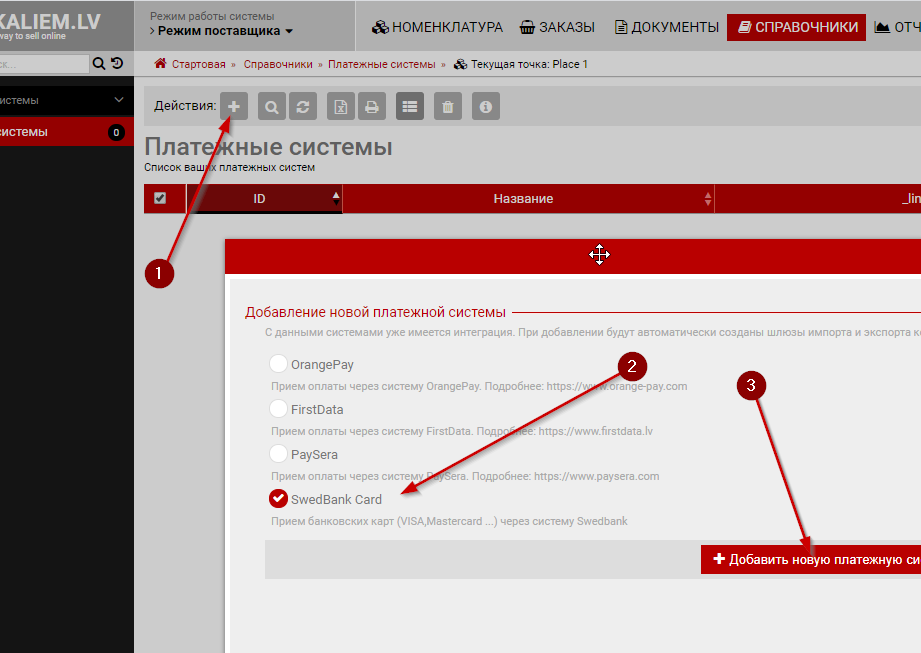Print the payment systems list
Viewport: 921px width, 653px height.
[371, 106]
